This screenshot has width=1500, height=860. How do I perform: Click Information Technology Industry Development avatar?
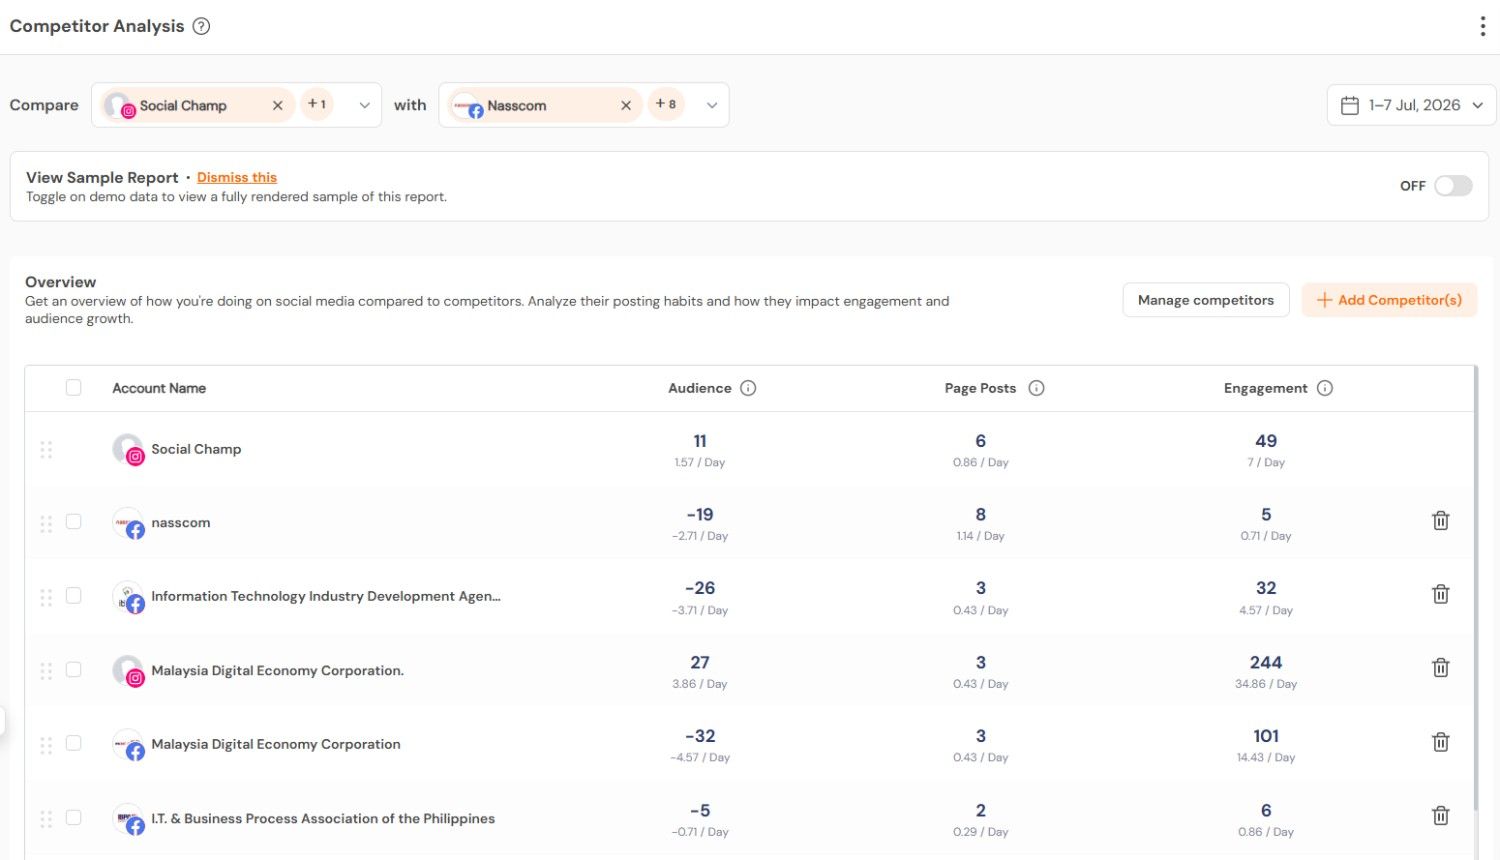[128, 597]
